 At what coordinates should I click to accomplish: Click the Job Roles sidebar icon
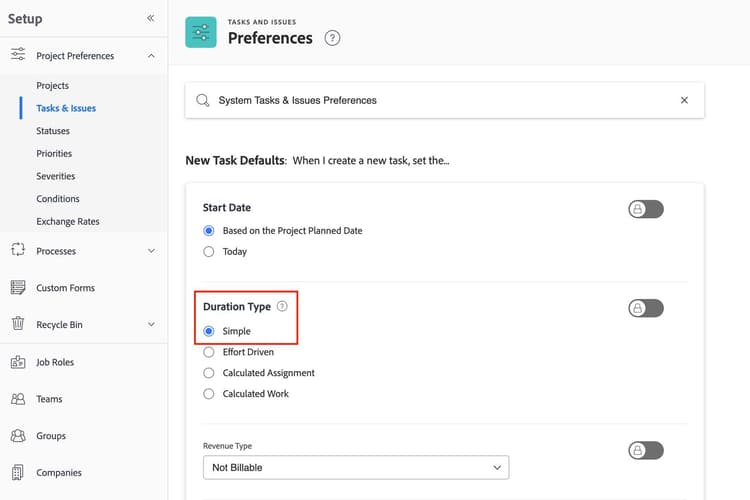pyautogui.click(x=18, y=362)
